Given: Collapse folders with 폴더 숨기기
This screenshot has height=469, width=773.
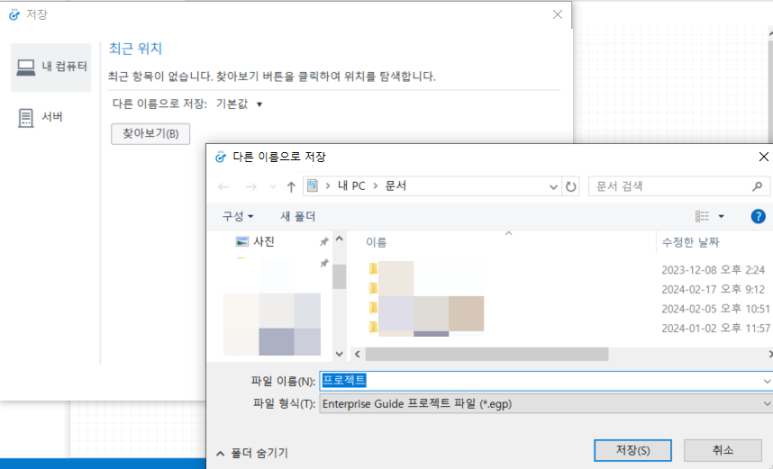Looking at the screenshot, I should [x=252, y=453].
